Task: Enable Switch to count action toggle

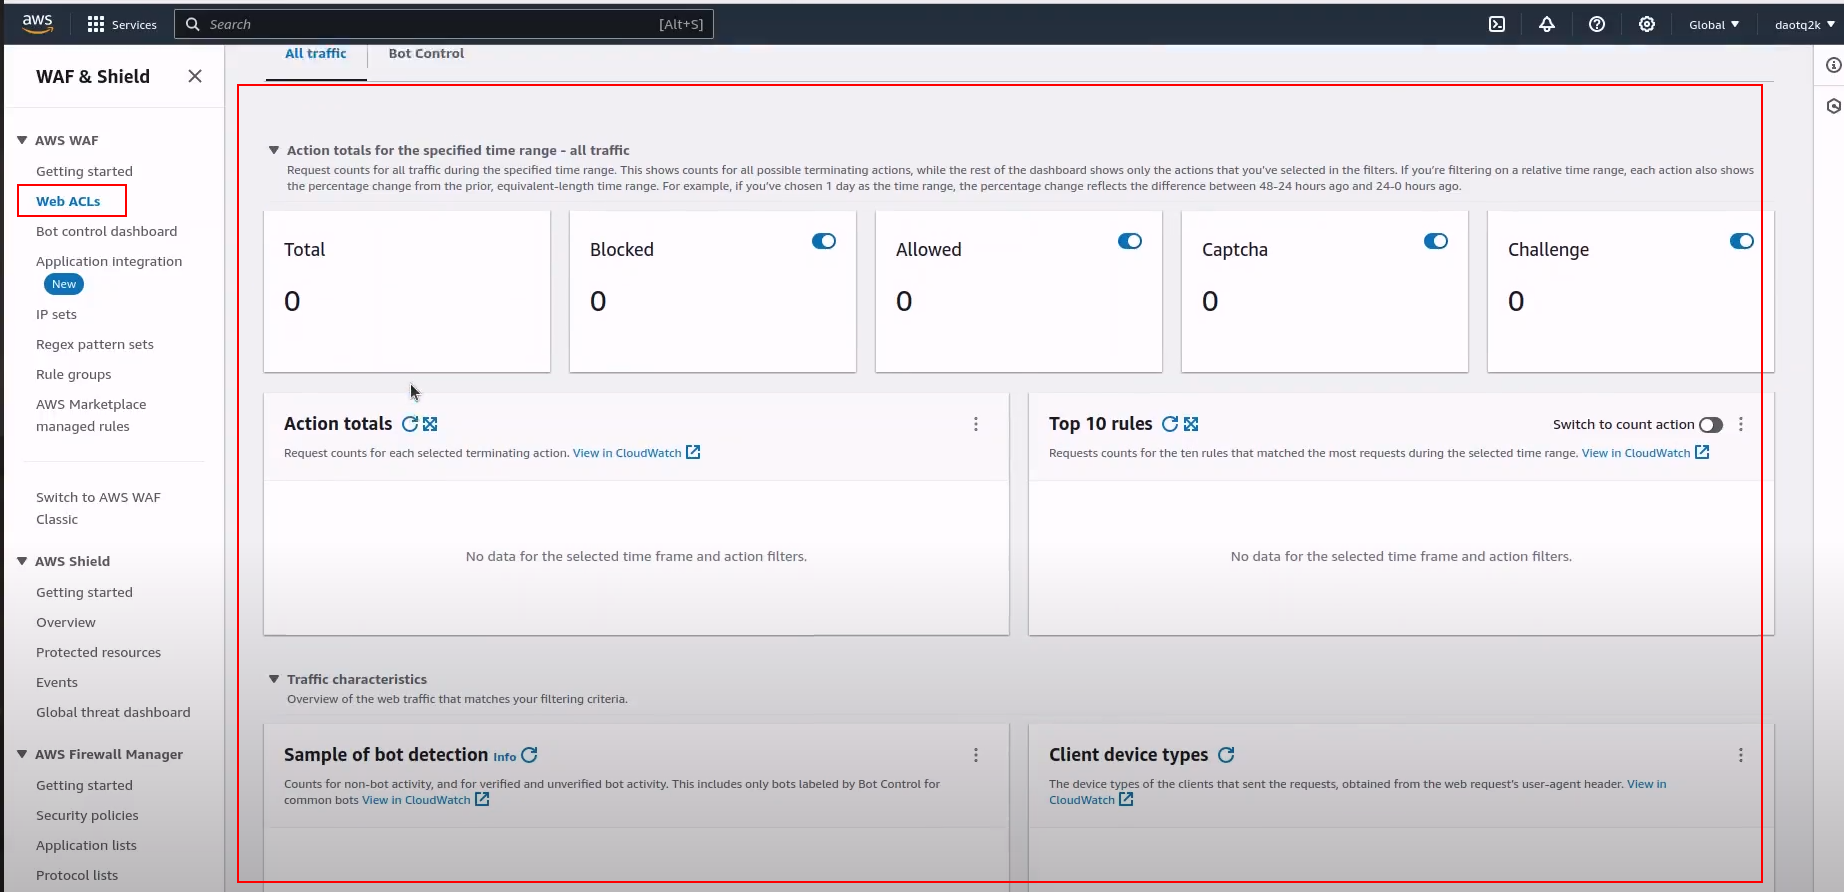Action: click(1711, 425)
